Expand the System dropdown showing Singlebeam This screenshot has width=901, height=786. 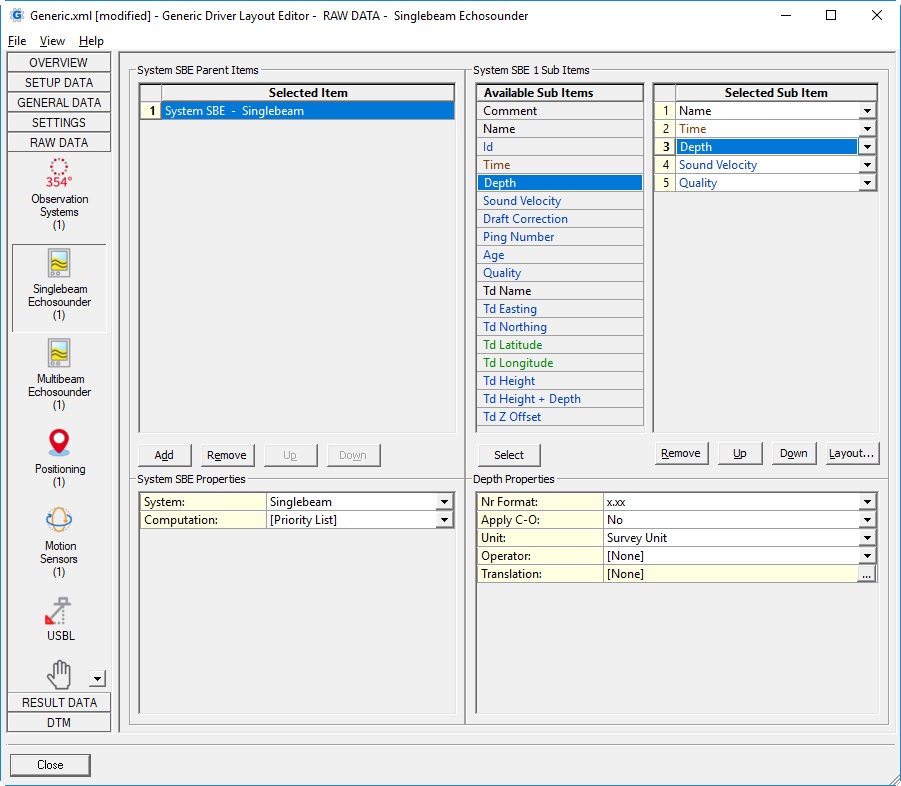tap(444, 502)
